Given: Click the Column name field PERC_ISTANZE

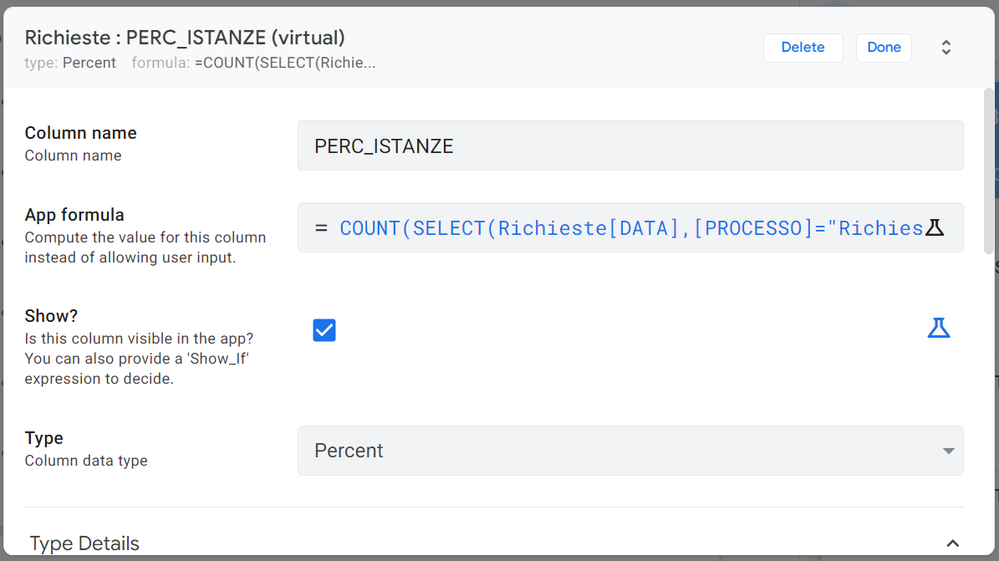Looking at the screenshot, I should (630, 146).
